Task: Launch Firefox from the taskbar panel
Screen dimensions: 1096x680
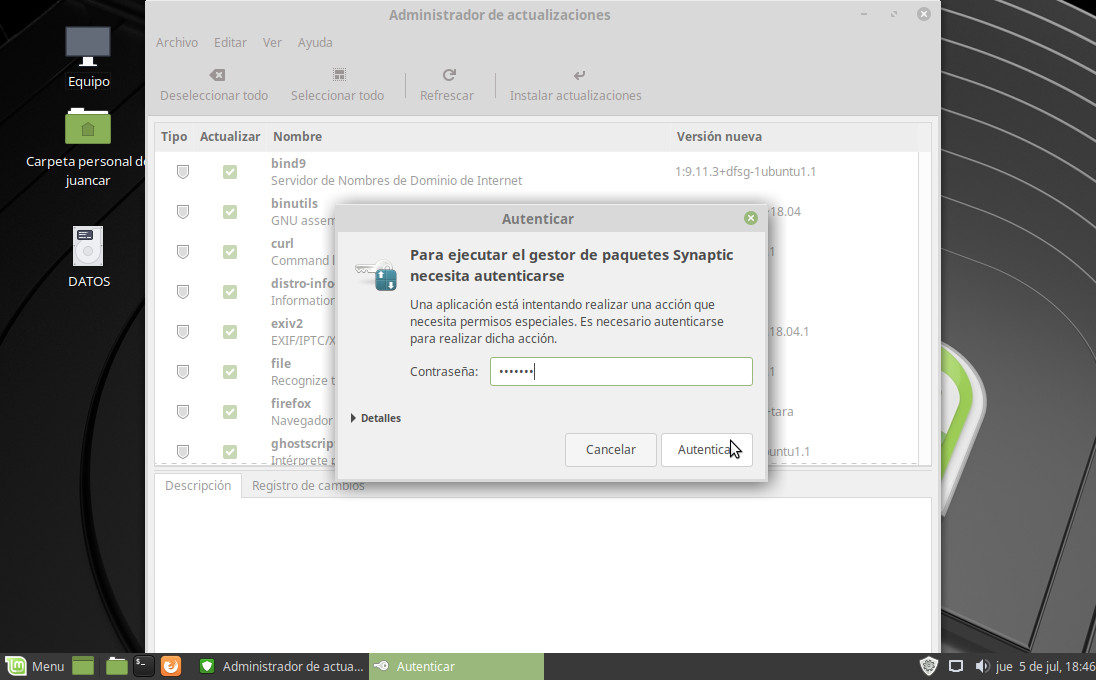Action: click(x=171, y=666)
